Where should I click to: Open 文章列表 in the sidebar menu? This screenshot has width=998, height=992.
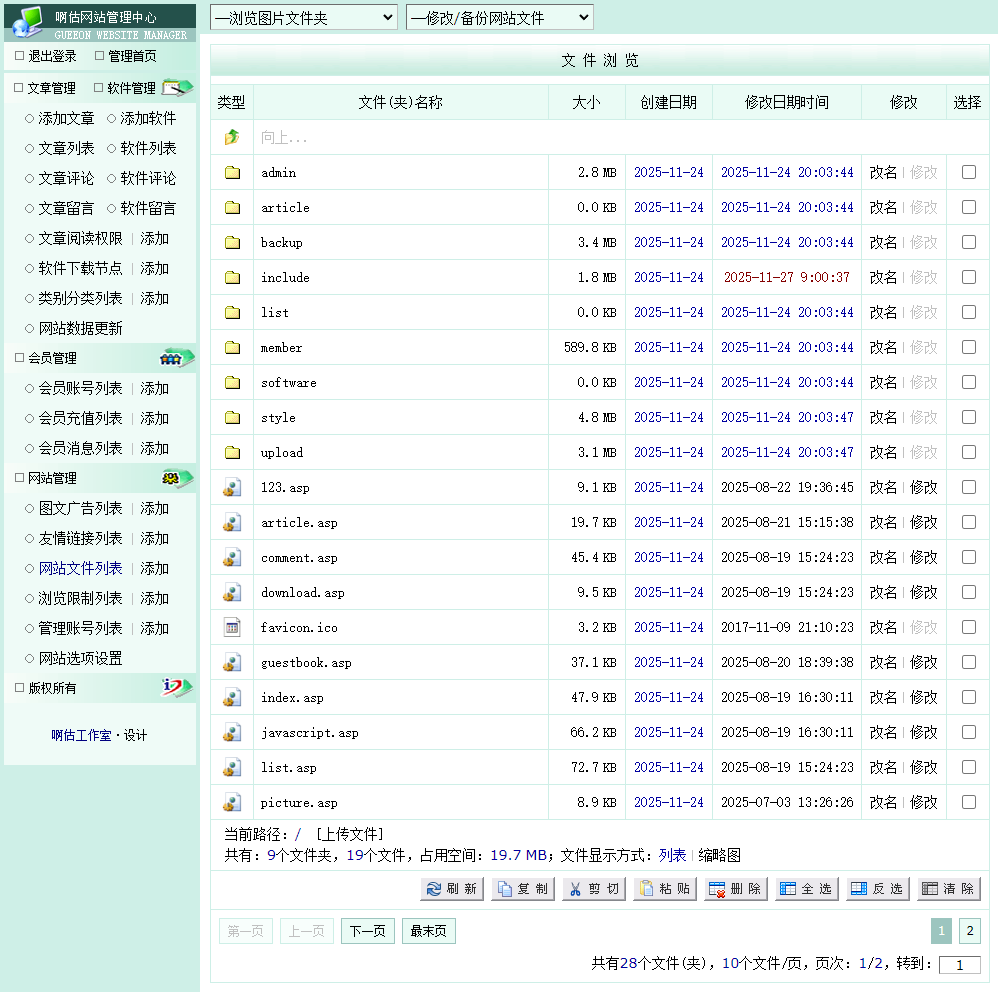(66, 148)
